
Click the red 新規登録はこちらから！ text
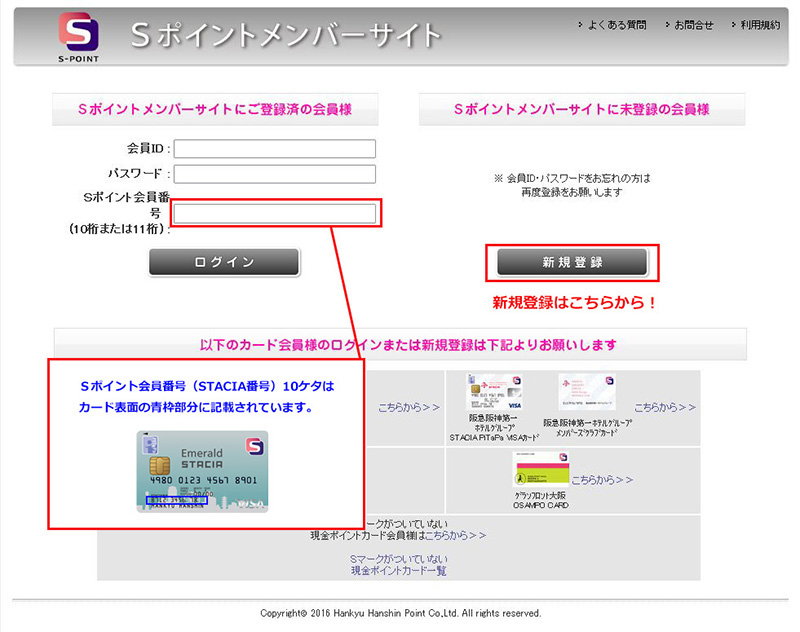[x=574, y=302]
